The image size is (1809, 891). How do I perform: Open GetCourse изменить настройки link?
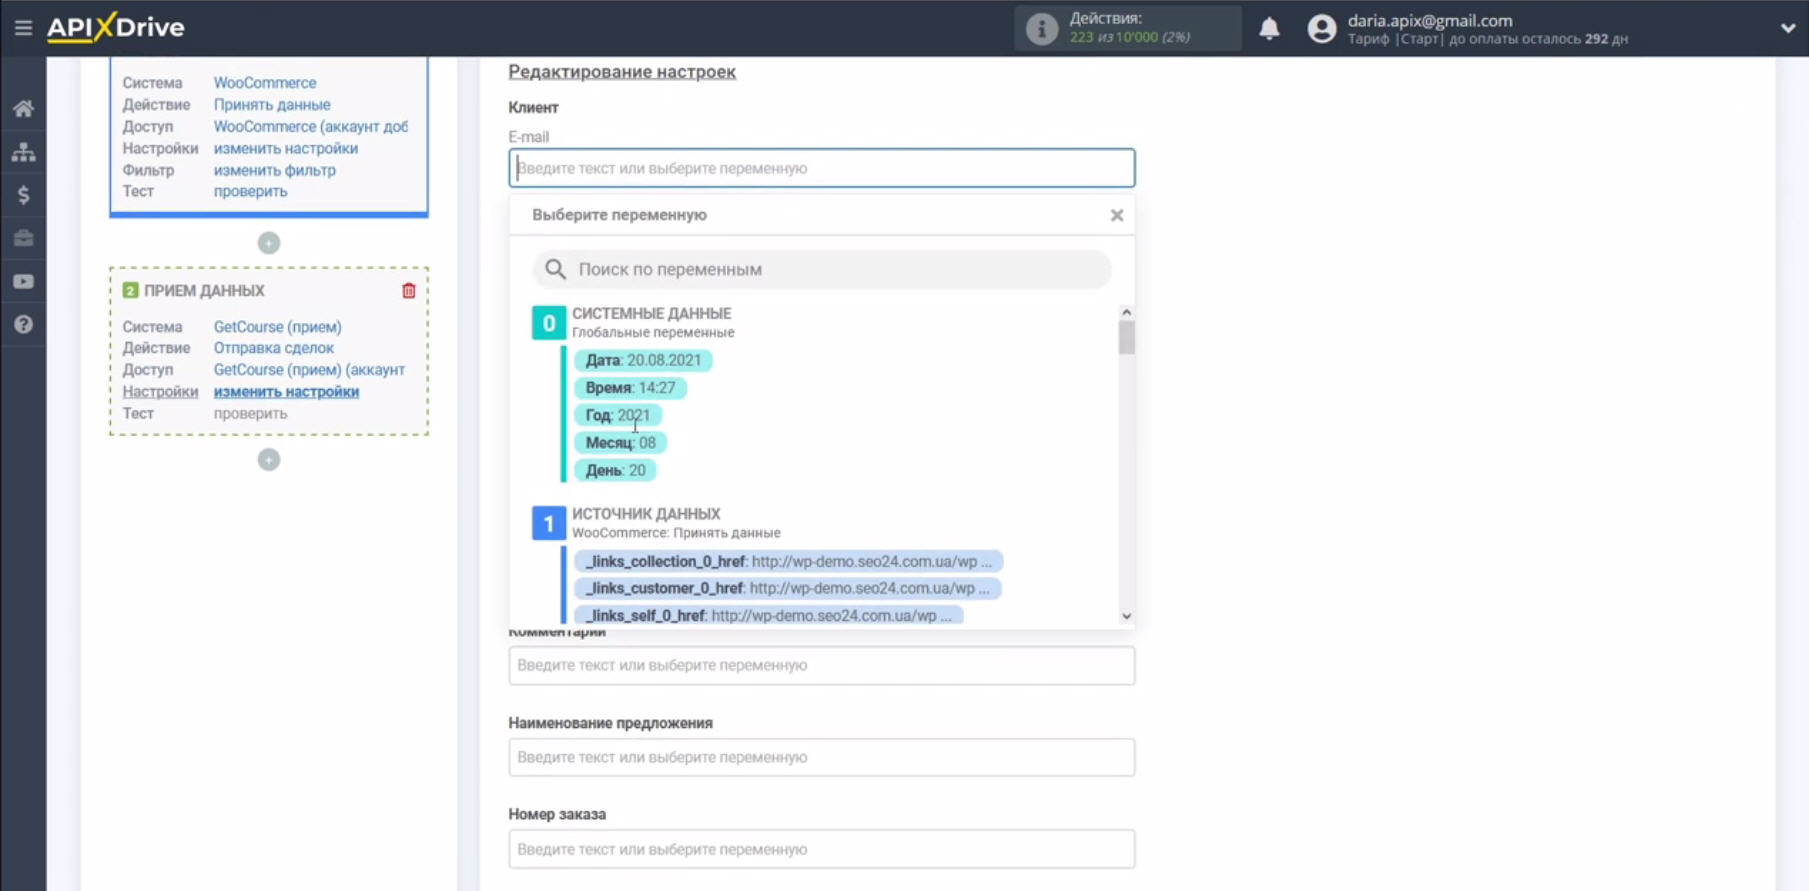286,392
